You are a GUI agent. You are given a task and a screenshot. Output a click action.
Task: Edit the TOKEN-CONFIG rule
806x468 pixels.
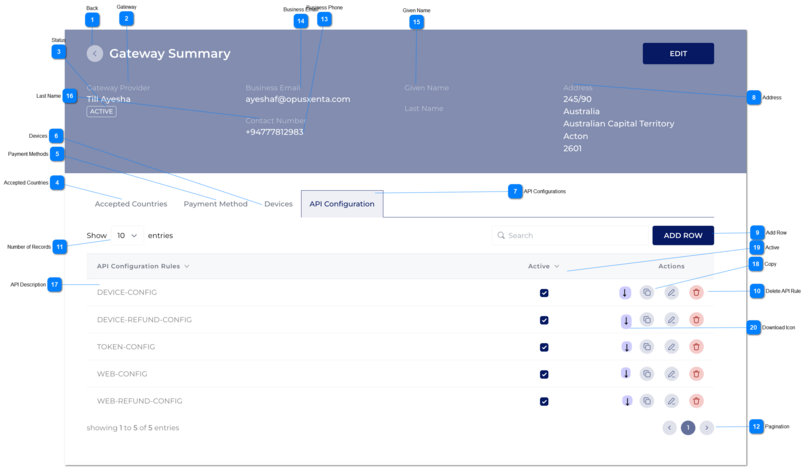[671, 347]
